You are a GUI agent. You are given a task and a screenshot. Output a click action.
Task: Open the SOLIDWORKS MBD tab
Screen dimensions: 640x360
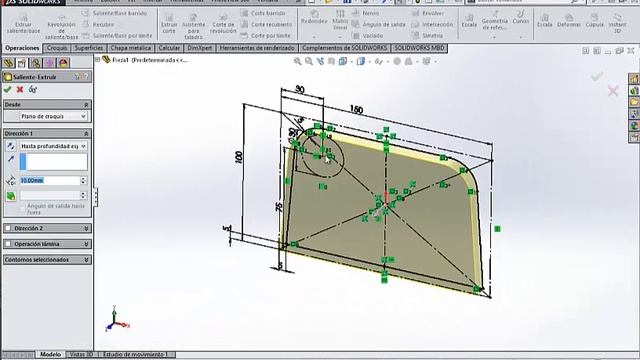pos(419,48)
